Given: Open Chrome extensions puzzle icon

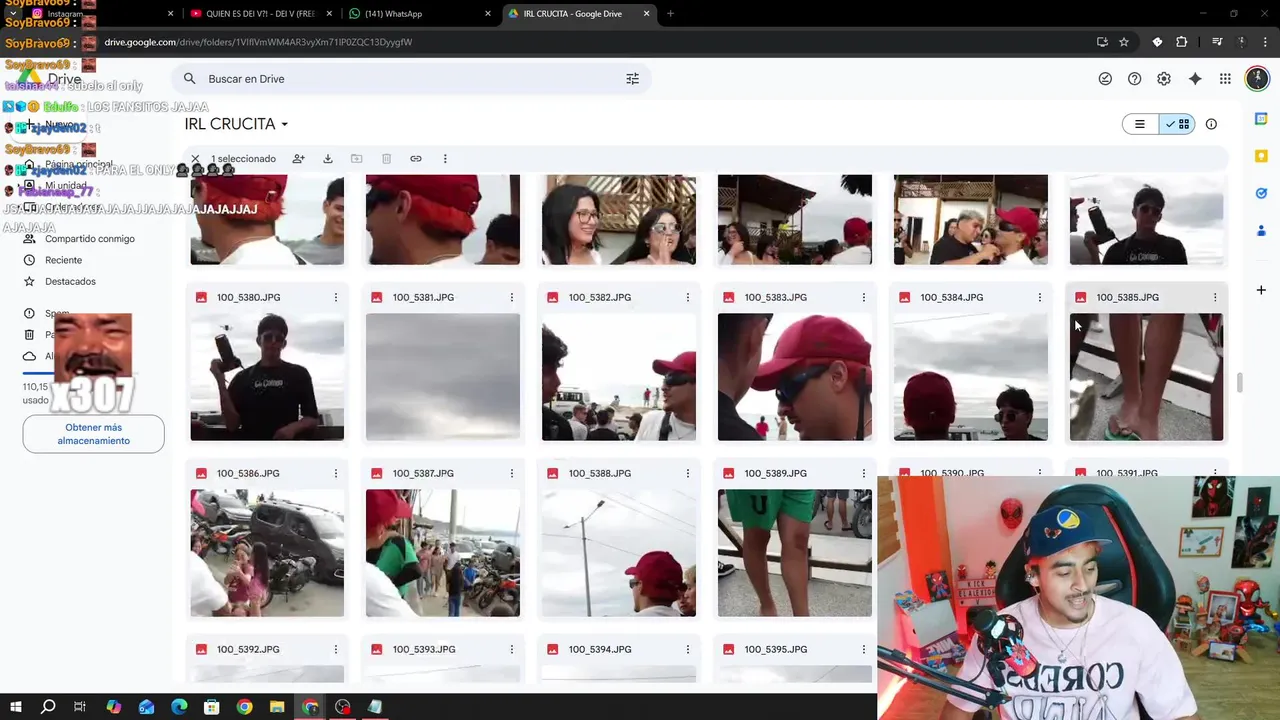Looking at the screenshot, I should (1182, 42).
